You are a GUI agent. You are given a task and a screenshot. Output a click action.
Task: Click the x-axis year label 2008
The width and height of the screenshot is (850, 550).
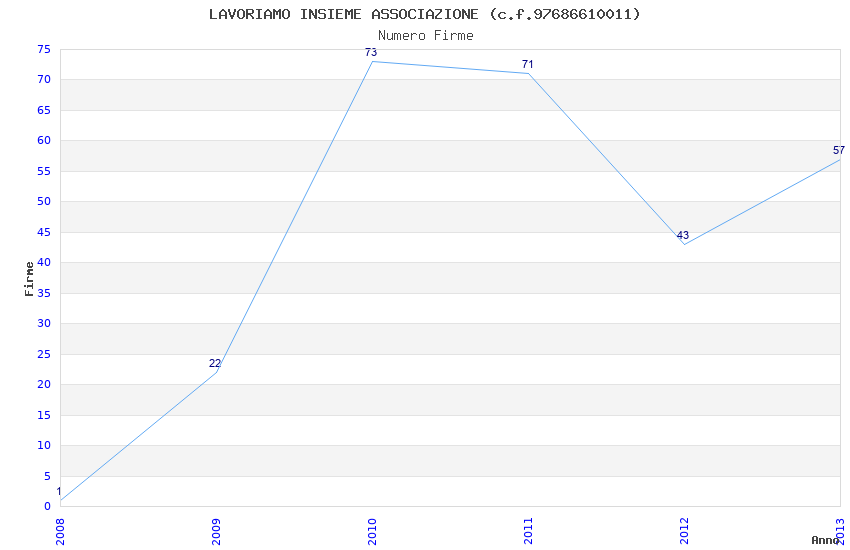[60, 532]
